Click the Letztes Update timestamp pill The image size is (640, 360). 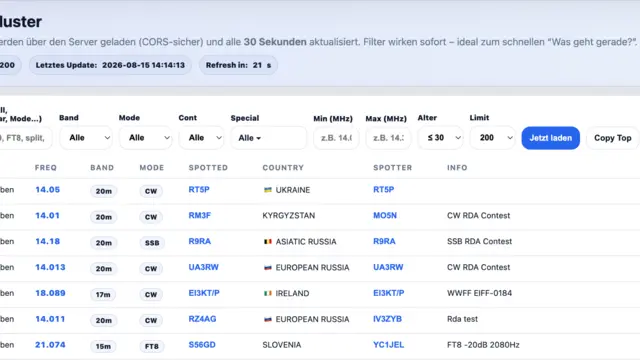110,65
